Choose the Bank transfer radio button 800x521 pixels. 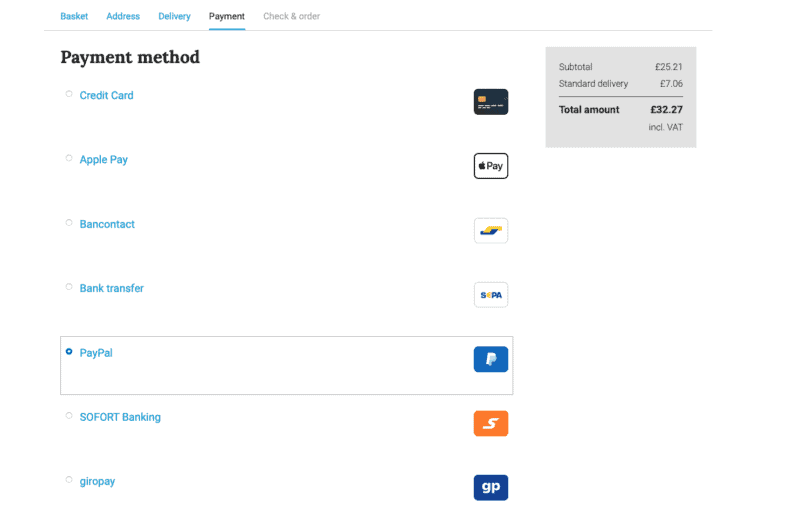69,287
